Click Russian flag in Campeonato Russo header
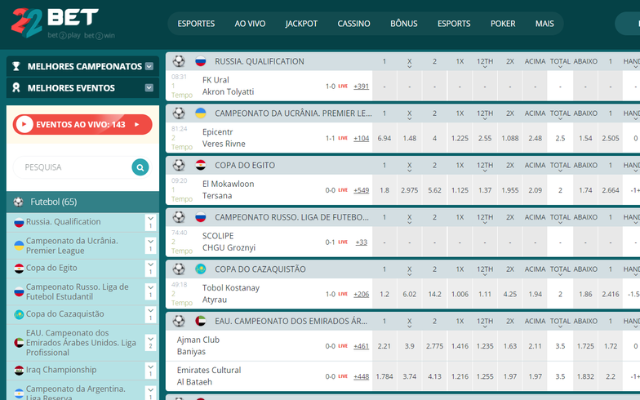This screenshot has width=640, height=400. coord(200,217)
